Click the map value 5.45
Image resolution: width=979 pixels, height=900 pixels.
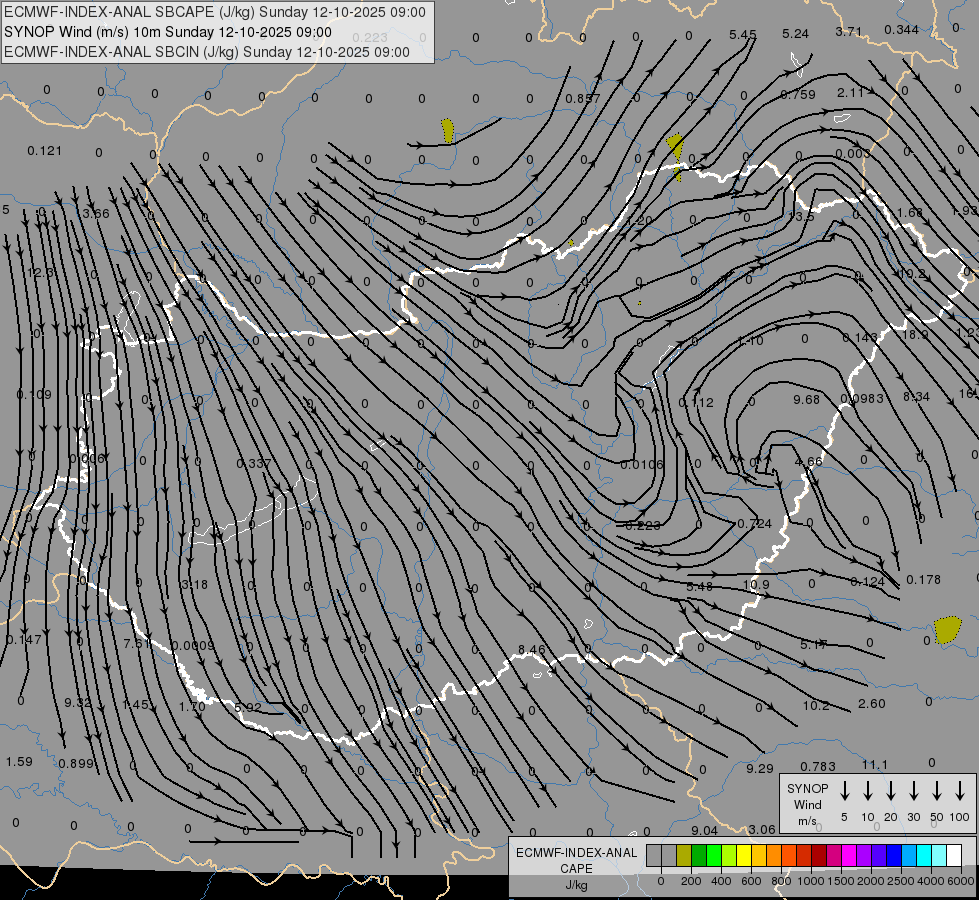click(x=743, y=35)
